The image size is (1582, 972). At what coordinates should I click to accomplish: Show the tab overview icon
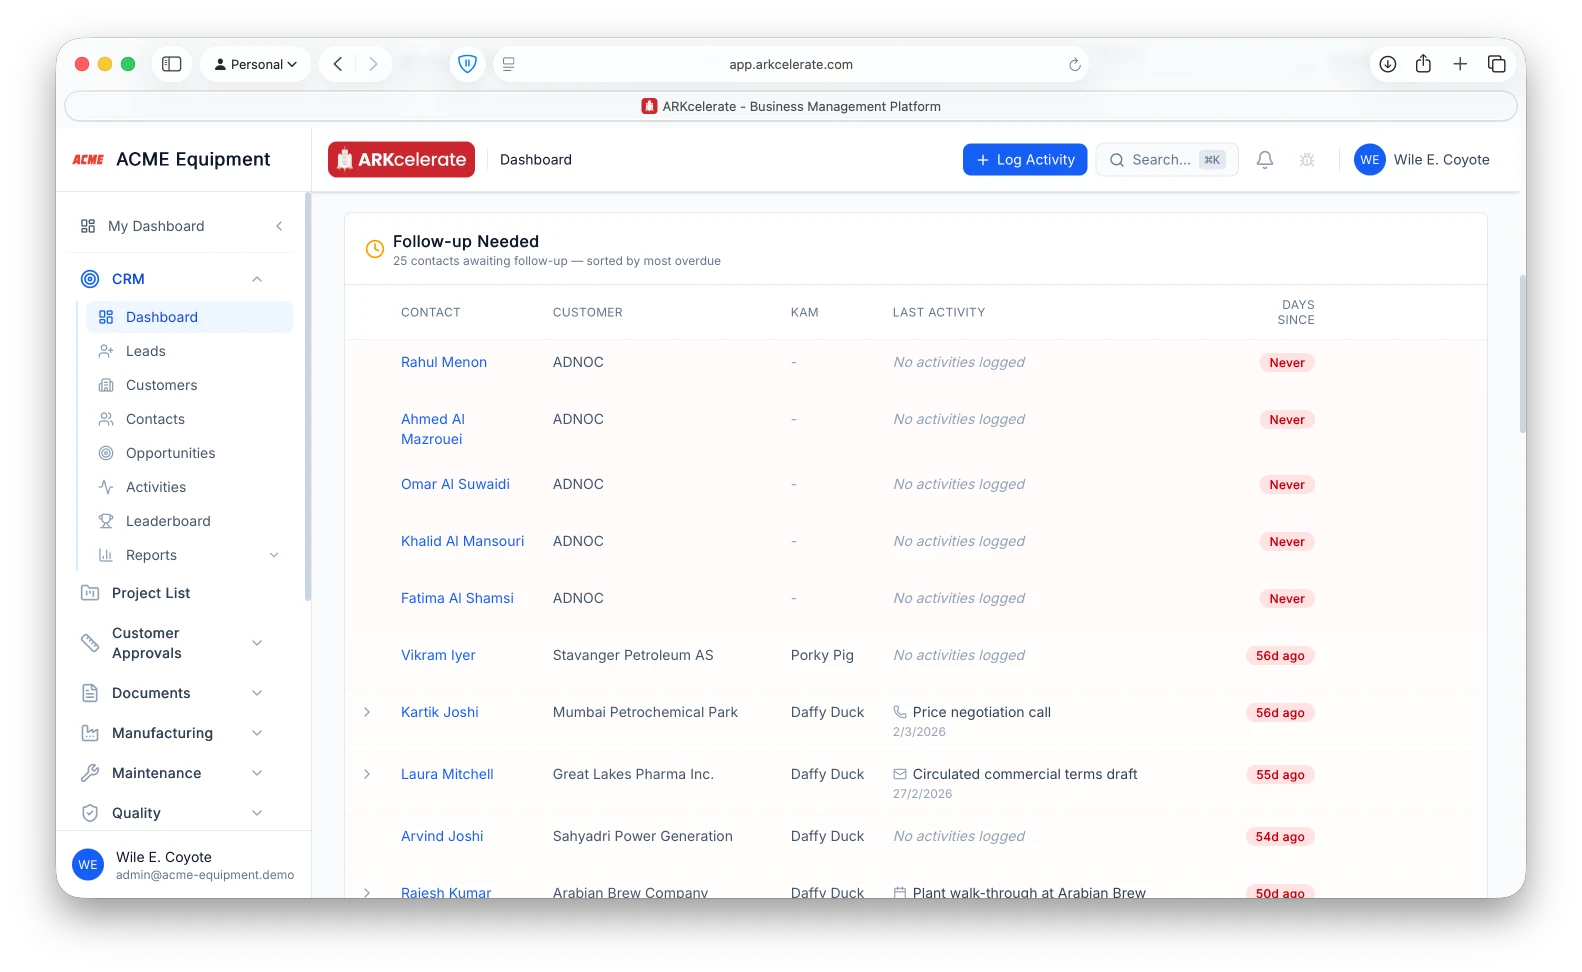point(1497,64)
